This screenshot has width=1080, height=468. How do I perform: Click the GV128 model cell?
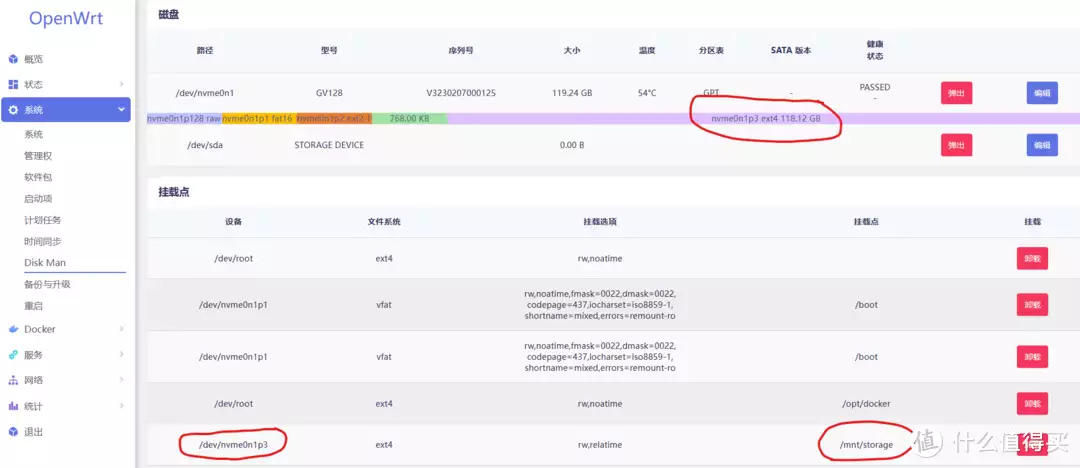329,92
